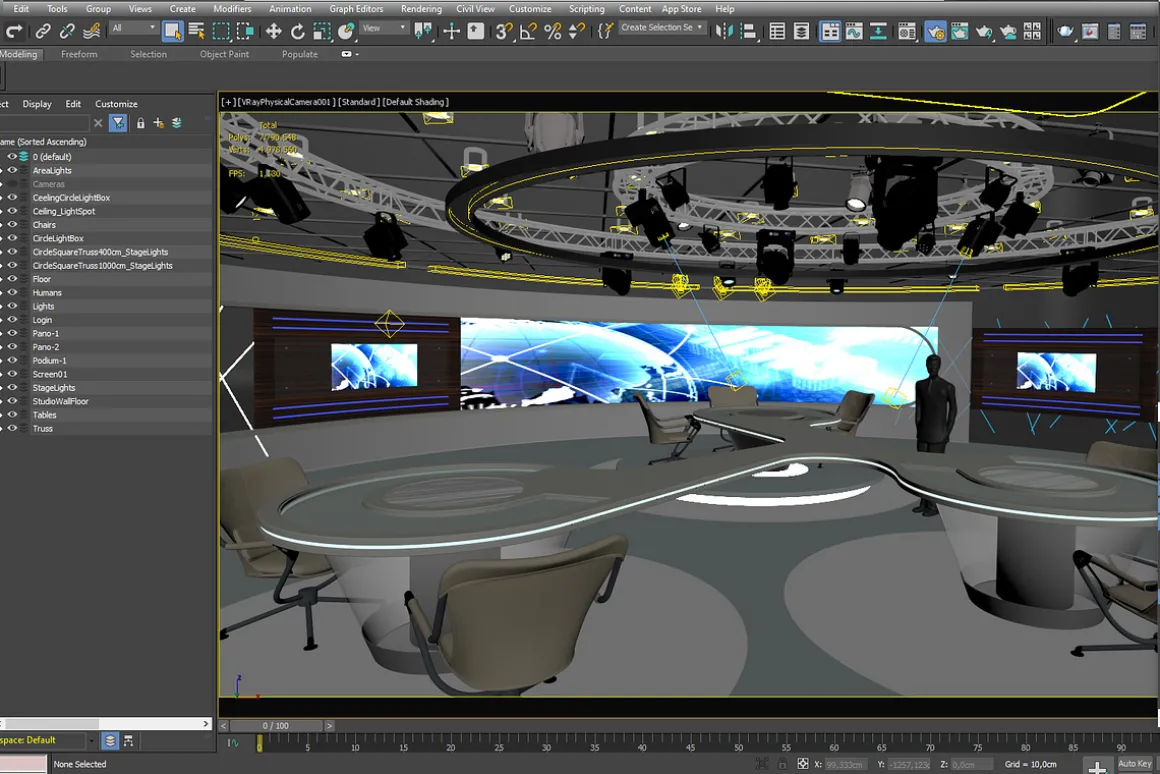Expand the AreaLights layer
The width and height of the screenshot is (1160, 774).
click(x=1, y=171)
